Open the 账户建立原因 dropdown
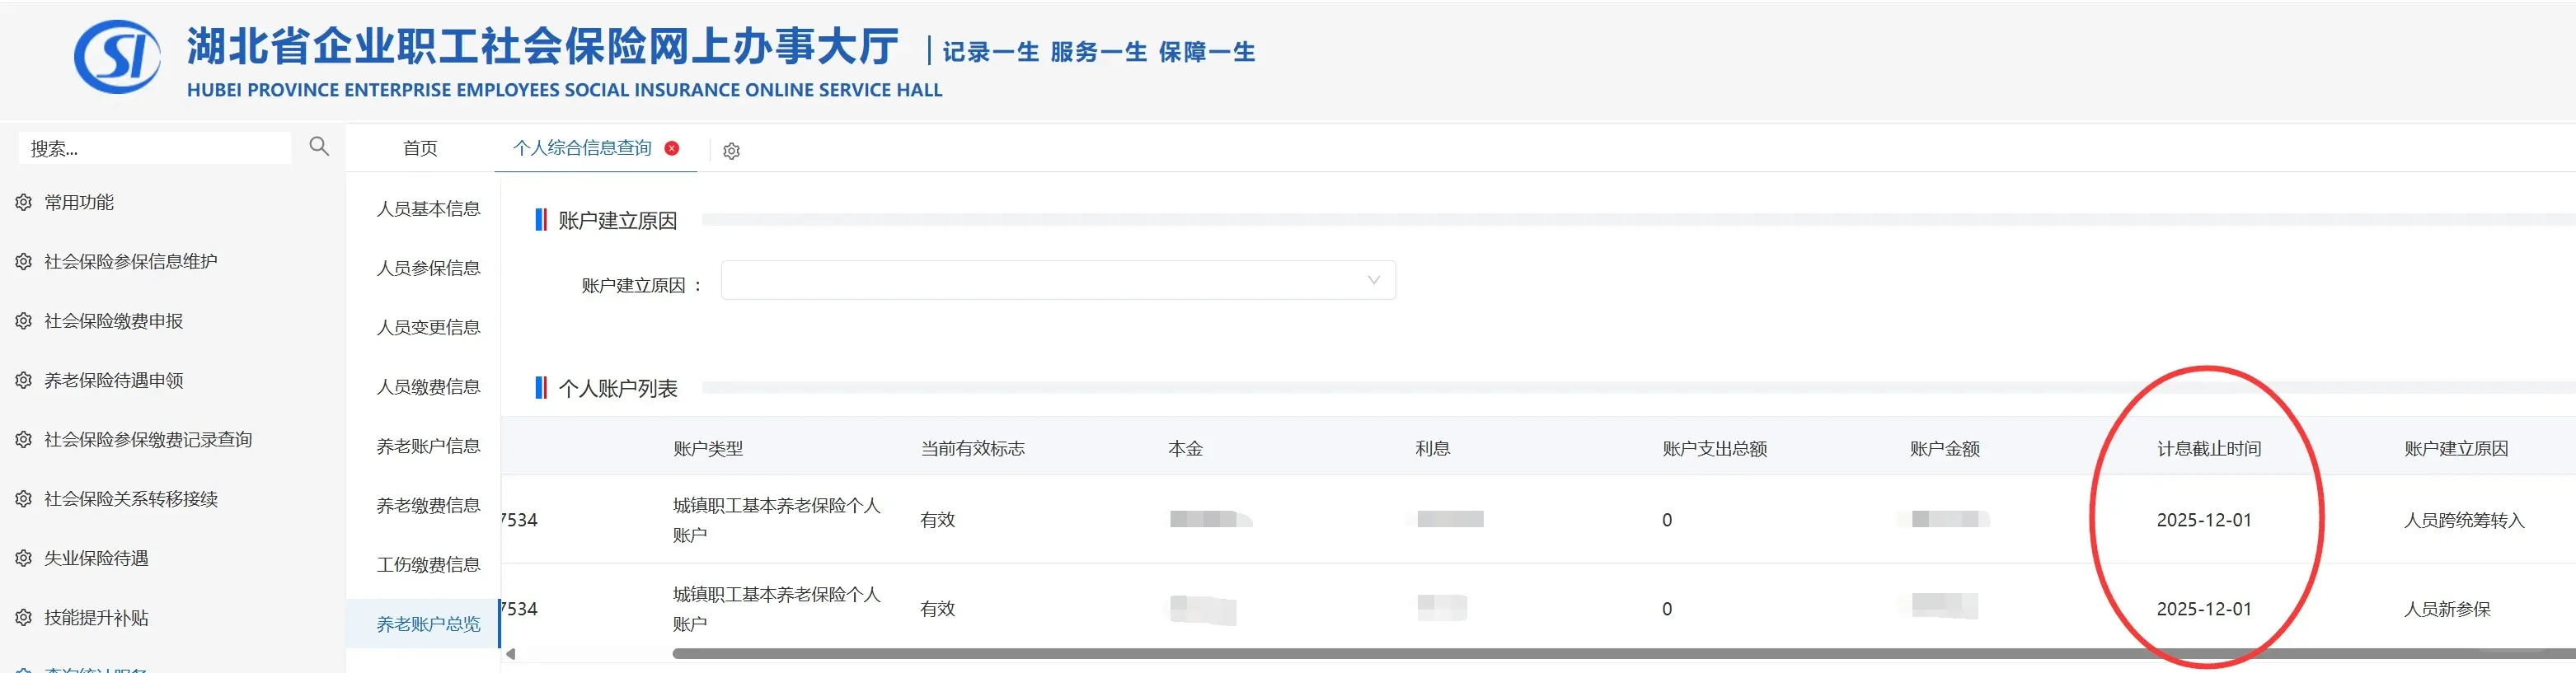 coord(1058,280)
